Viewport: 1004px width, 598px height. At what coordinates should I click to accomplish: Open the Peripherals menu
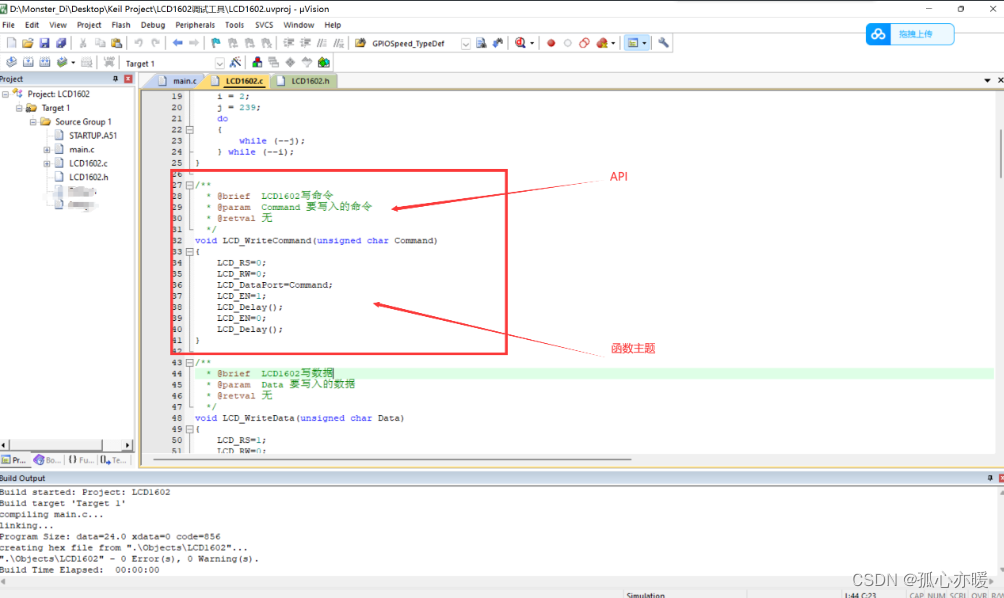(x=195, y=25)
